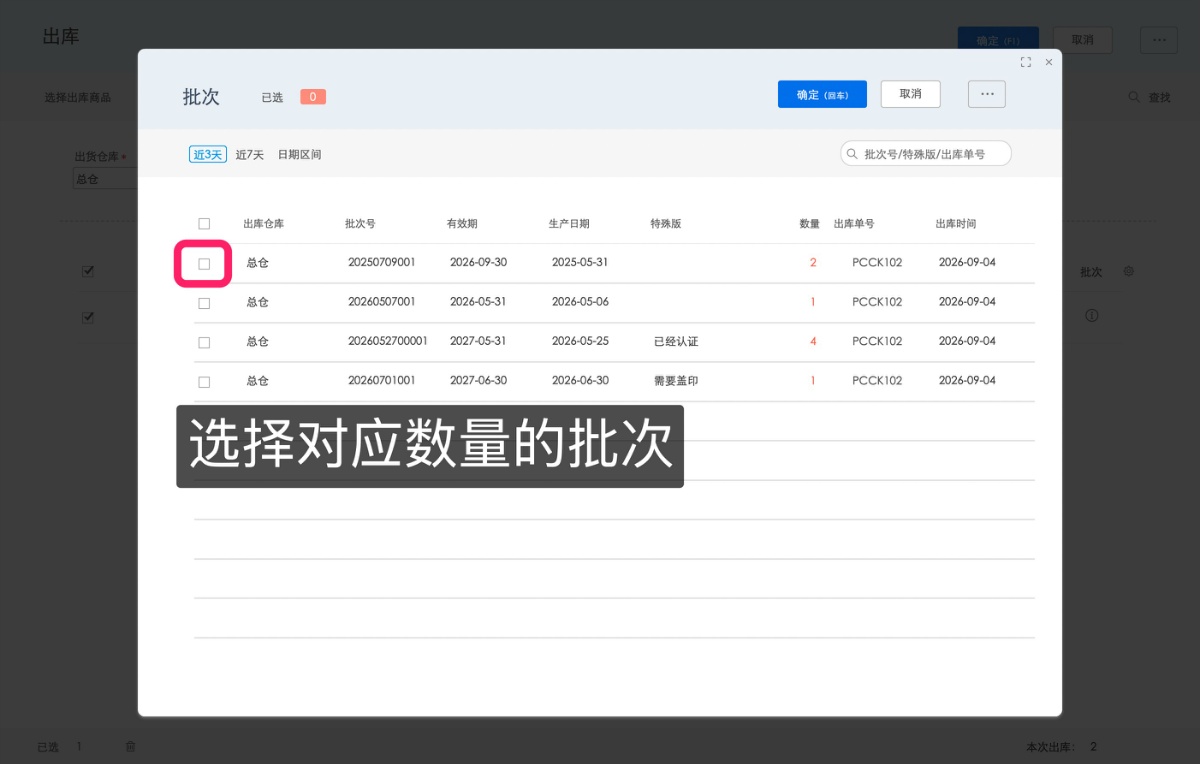The width and height of the screenshot is (1200, 764).
Task: Click the 特殊版 column header
Action: (666, 224)
